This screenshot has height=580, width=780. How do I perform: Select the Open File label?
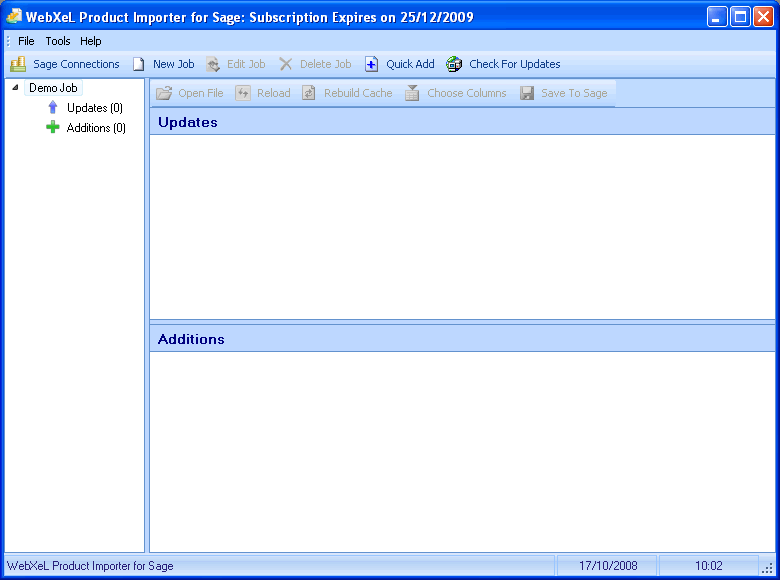point(201,93)
